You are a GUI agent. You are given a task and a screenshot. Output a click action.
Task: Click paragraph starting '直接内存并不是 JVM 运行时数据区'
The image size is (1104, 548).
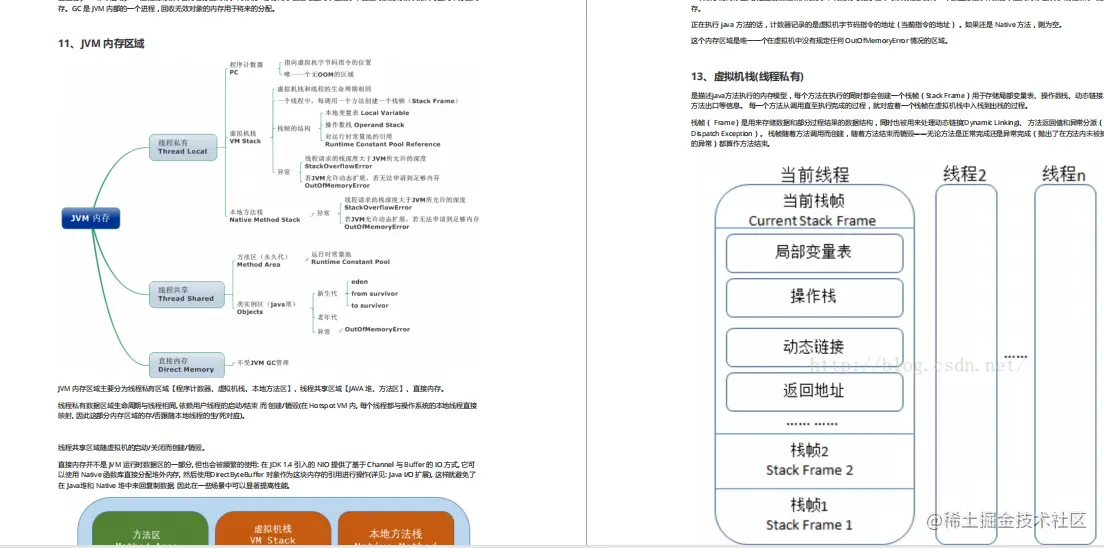click(268, 475)
